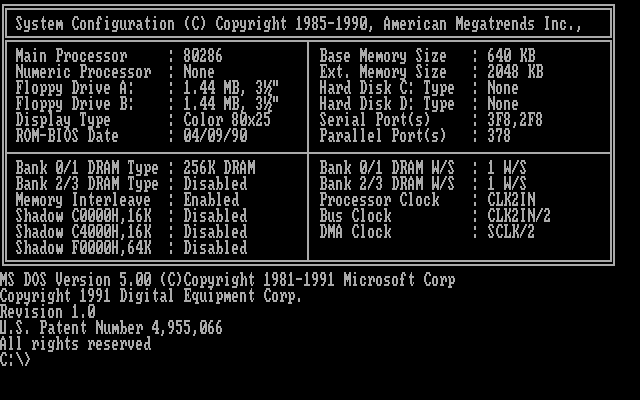
Task: Click the 80286 processor value
Action: [203, 56]
